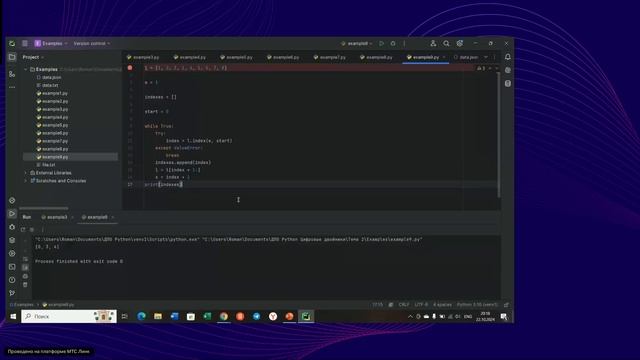Switch to the example3.py editor tab
This screenshot has width=640, height=360.
point(143,57)
